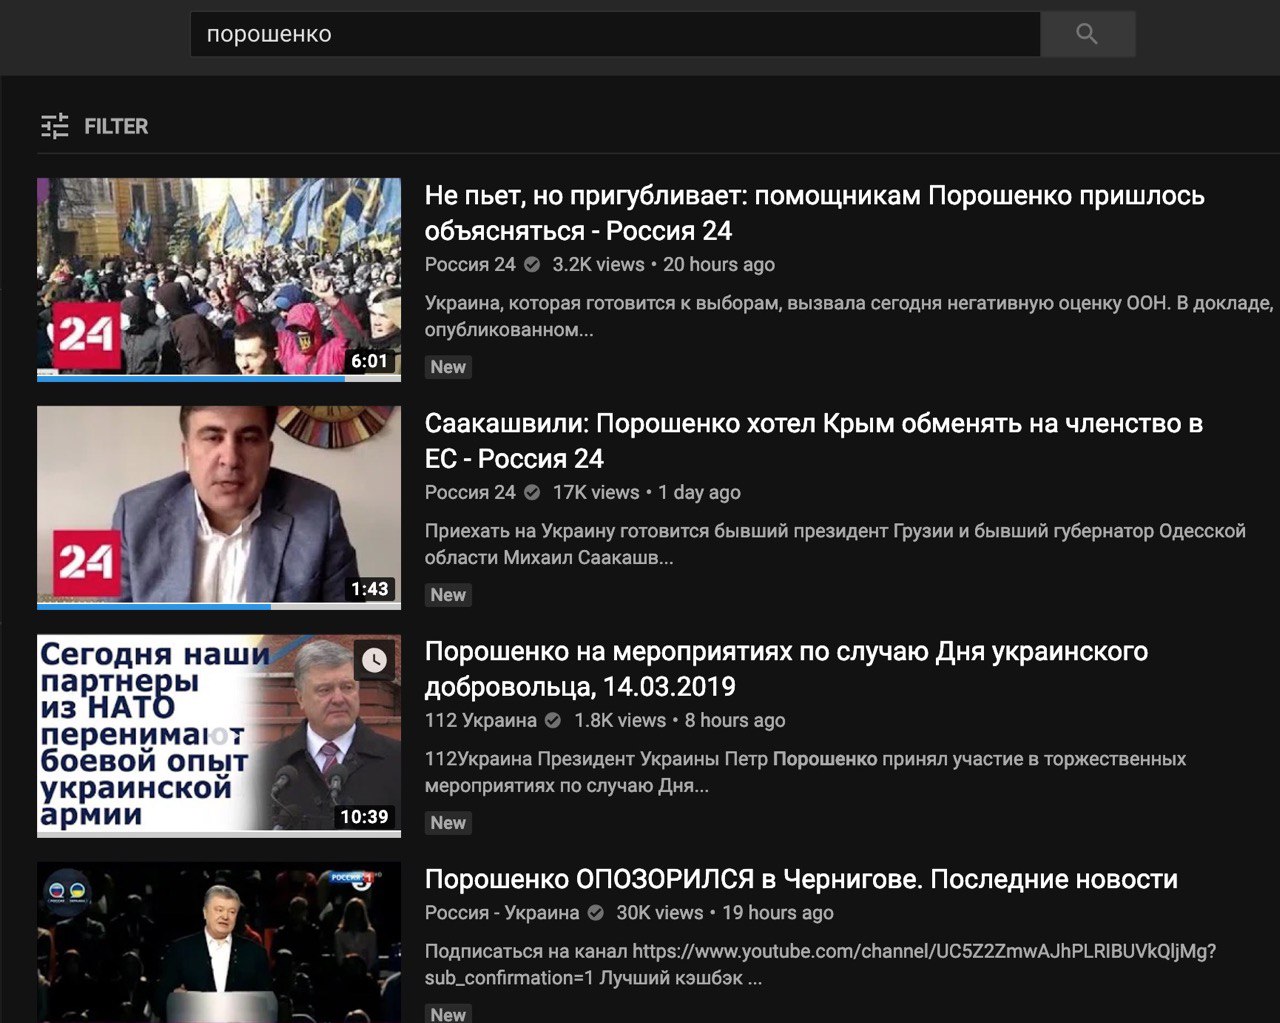Viewport: 1280px width, 1023px height.
Task: Click the protest crowd video thumbnail
Action: [x=219, y=278]
